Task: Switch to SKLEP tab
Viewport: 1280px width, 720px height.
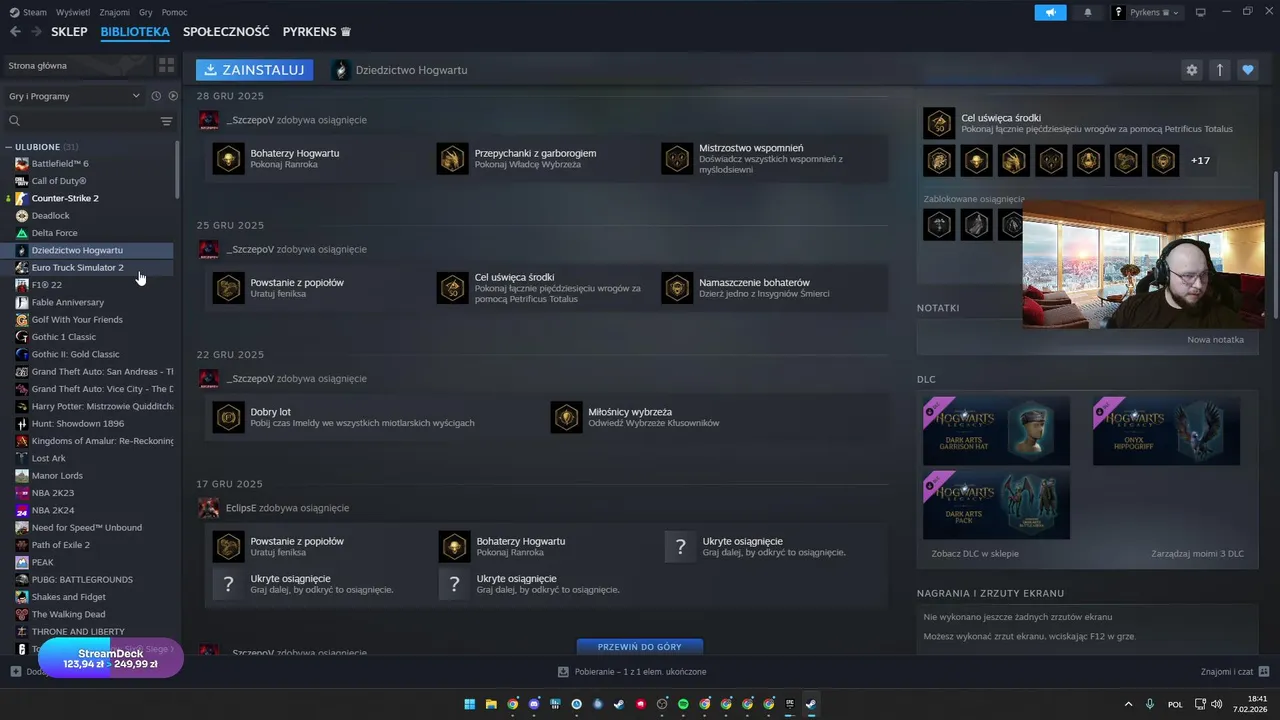Action: [x=69, y=32]
